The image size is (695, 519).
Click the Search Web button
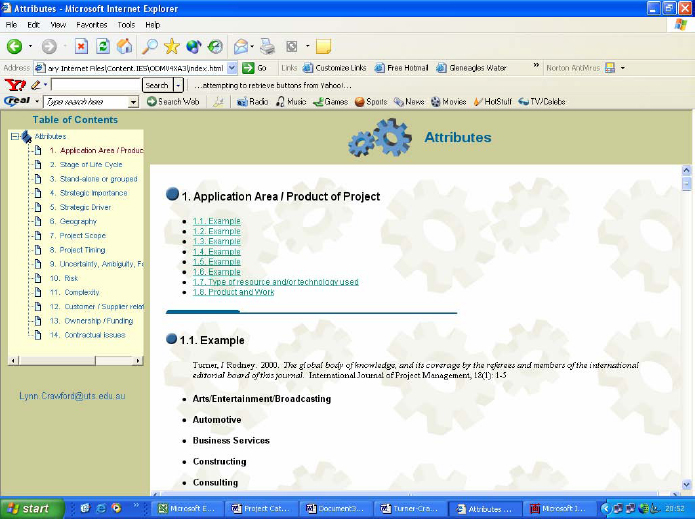click(173, 101)
